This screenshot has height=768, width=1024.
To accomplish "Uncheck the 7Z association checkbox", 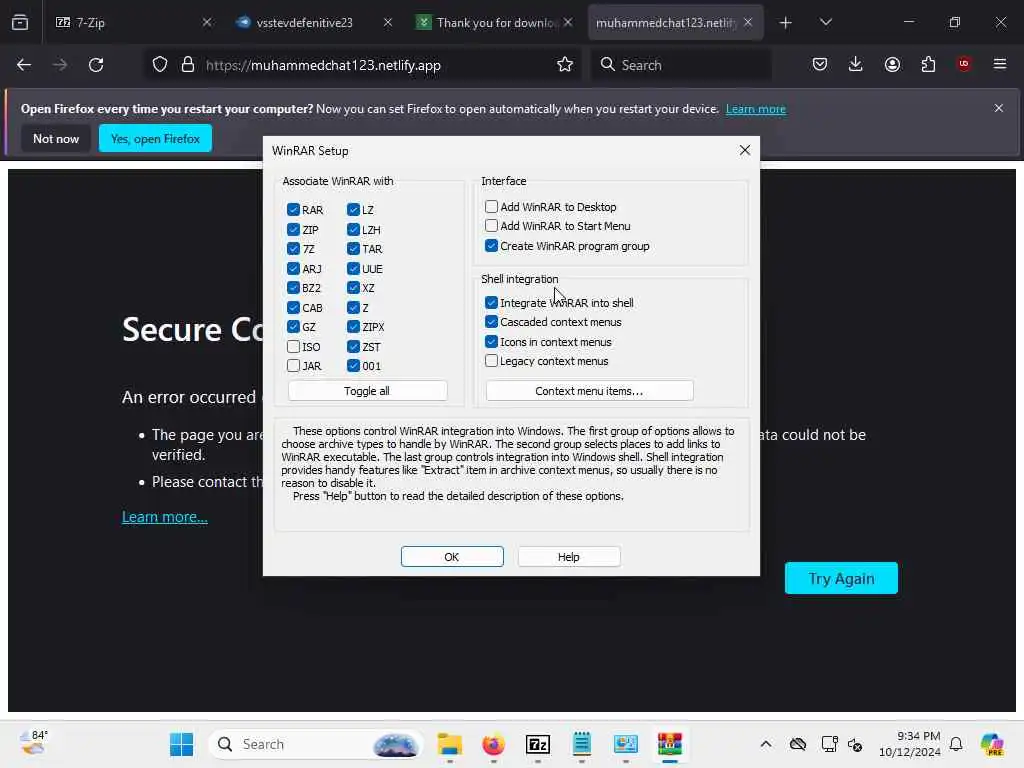I will pos(293,249).
